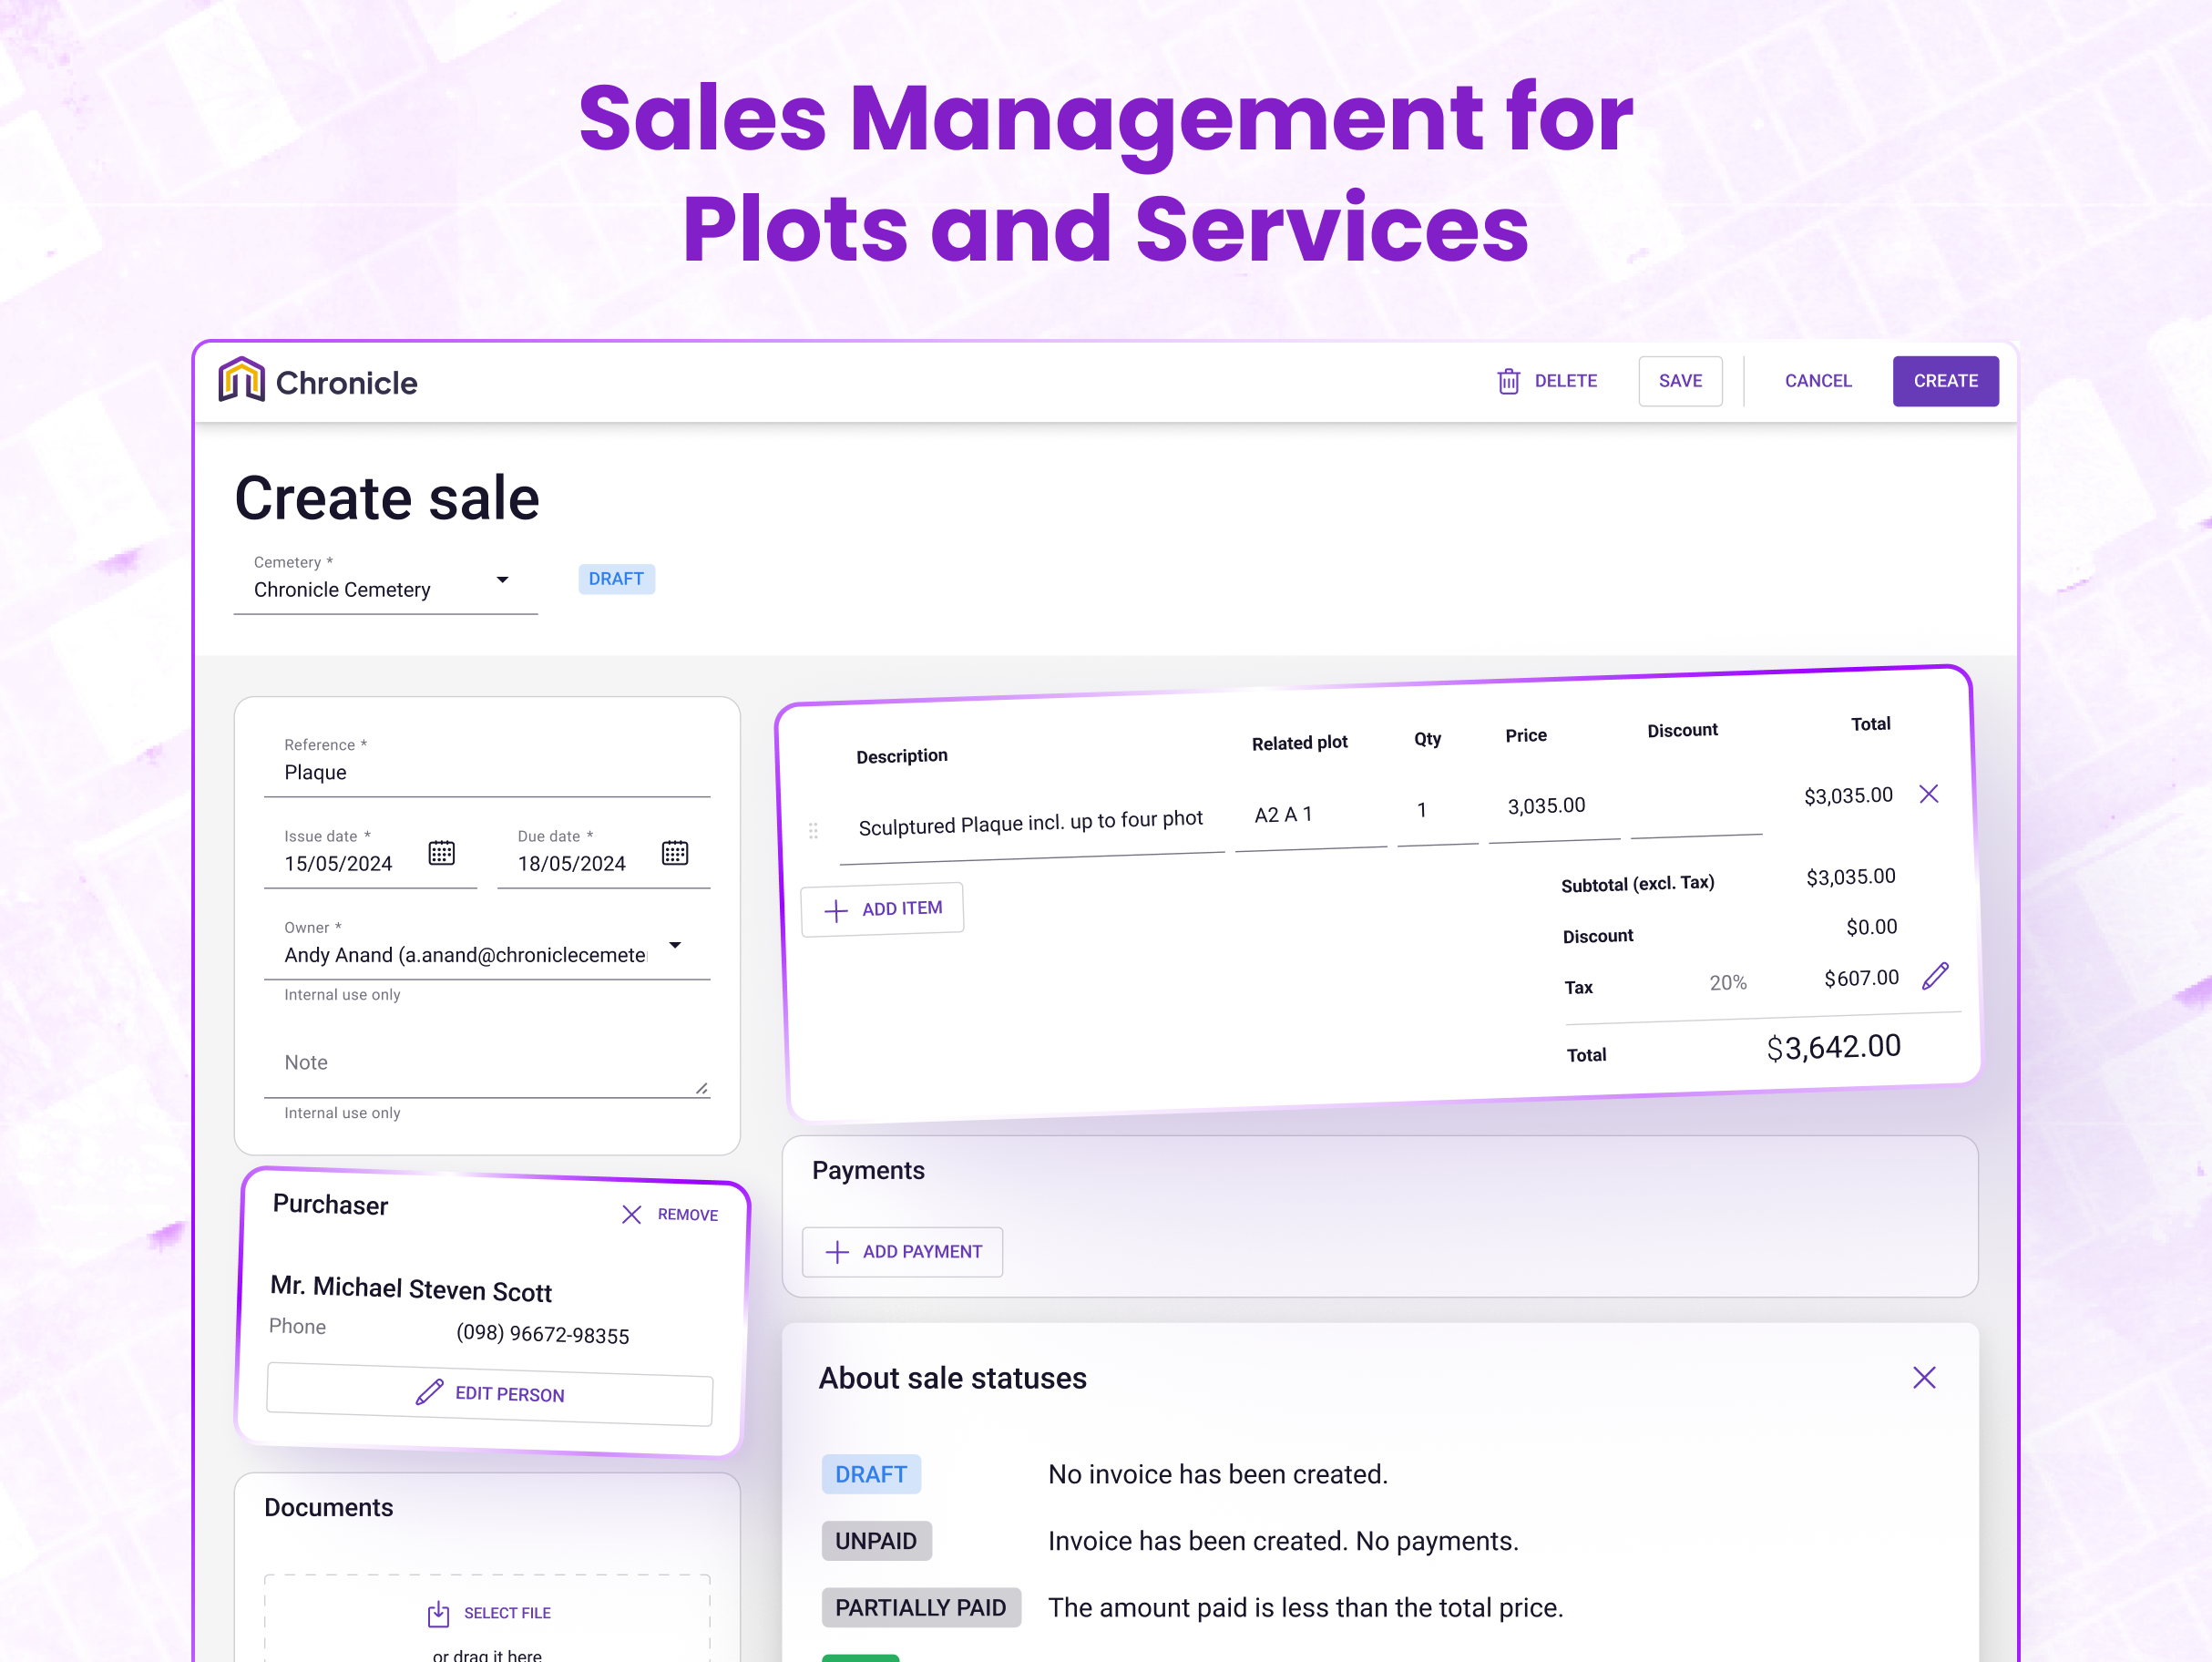
Task: Click the Save button
Action: pyautogui.click(x=1679, y=381)
